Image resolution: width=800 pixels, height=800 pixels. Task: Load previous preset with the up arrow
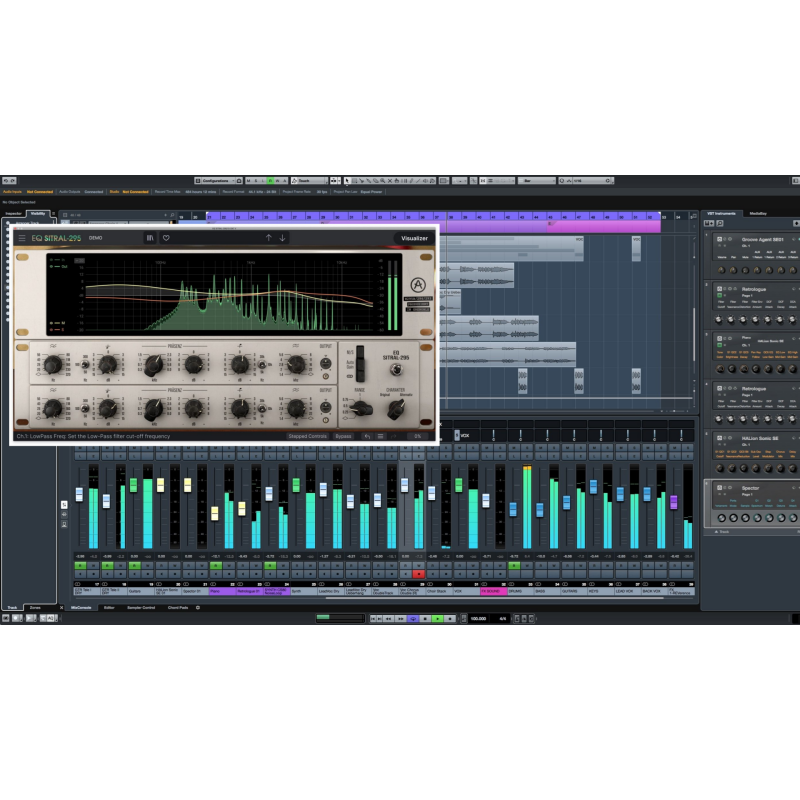pos(269,238)
